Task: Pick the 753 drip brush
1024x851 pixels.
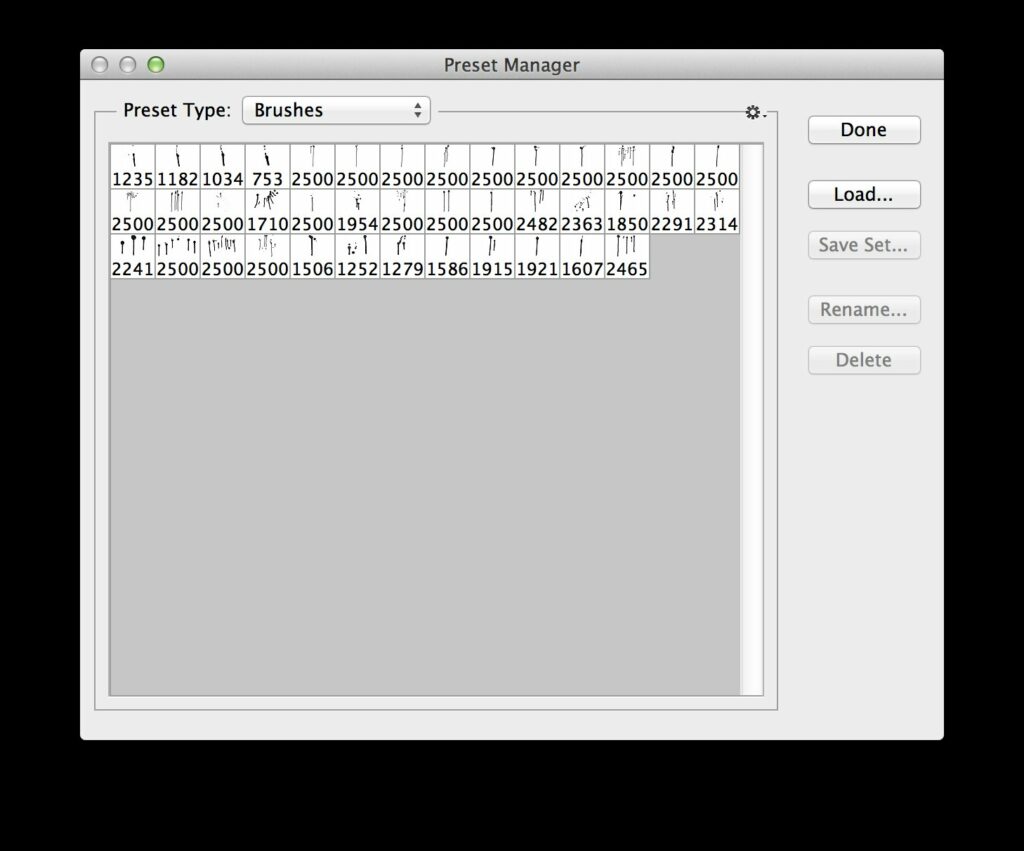Action: click(x=267, y=167)
